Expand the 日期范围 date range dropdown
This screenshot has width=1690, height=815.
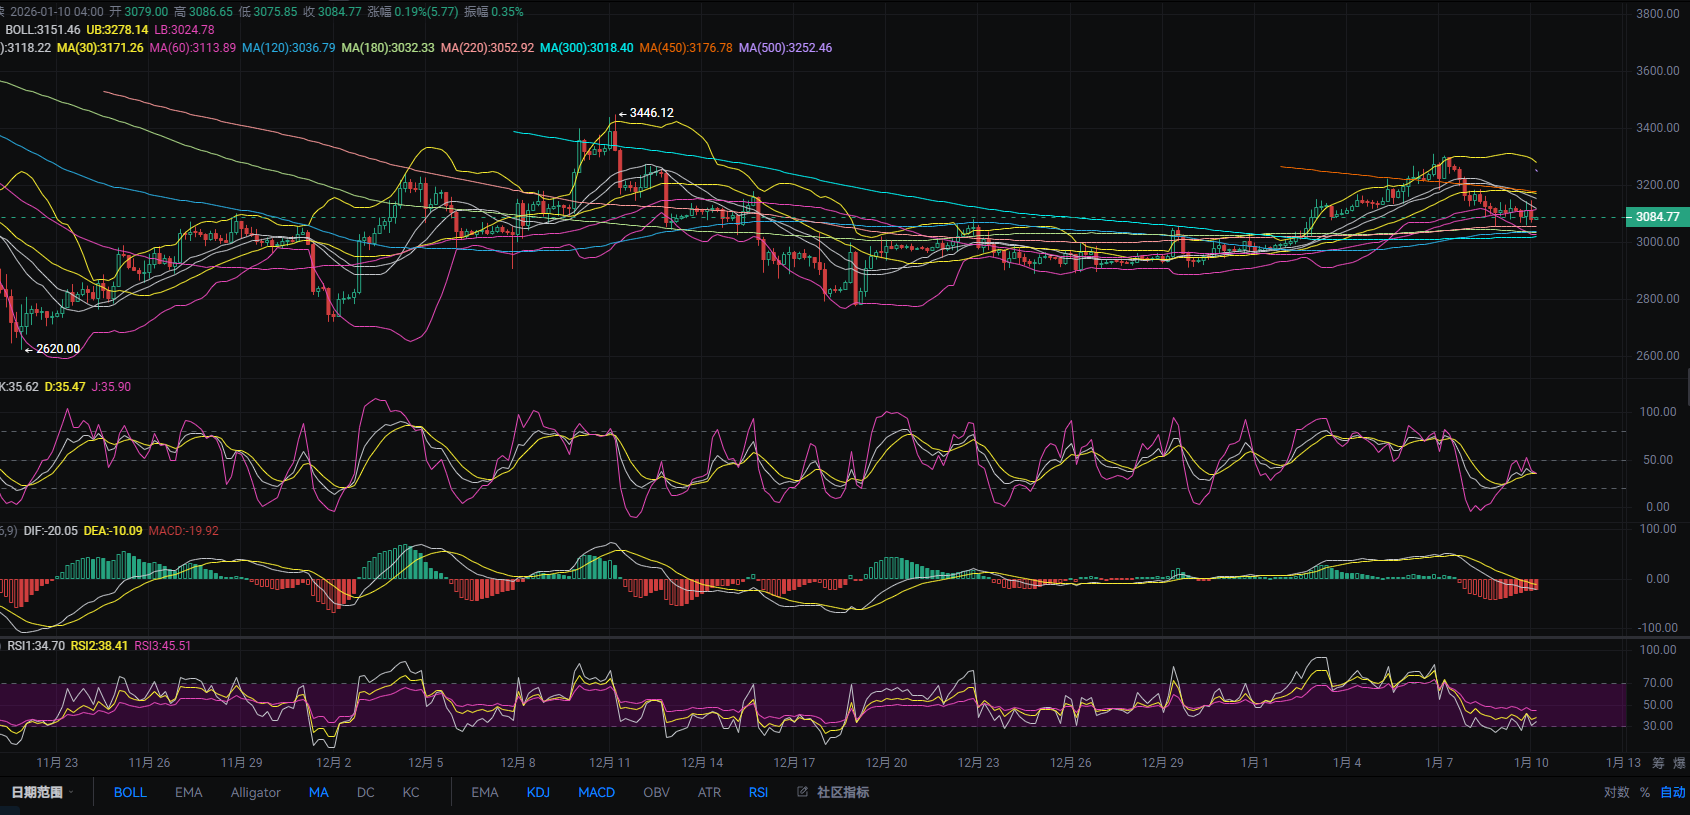(x=42, y=792)
